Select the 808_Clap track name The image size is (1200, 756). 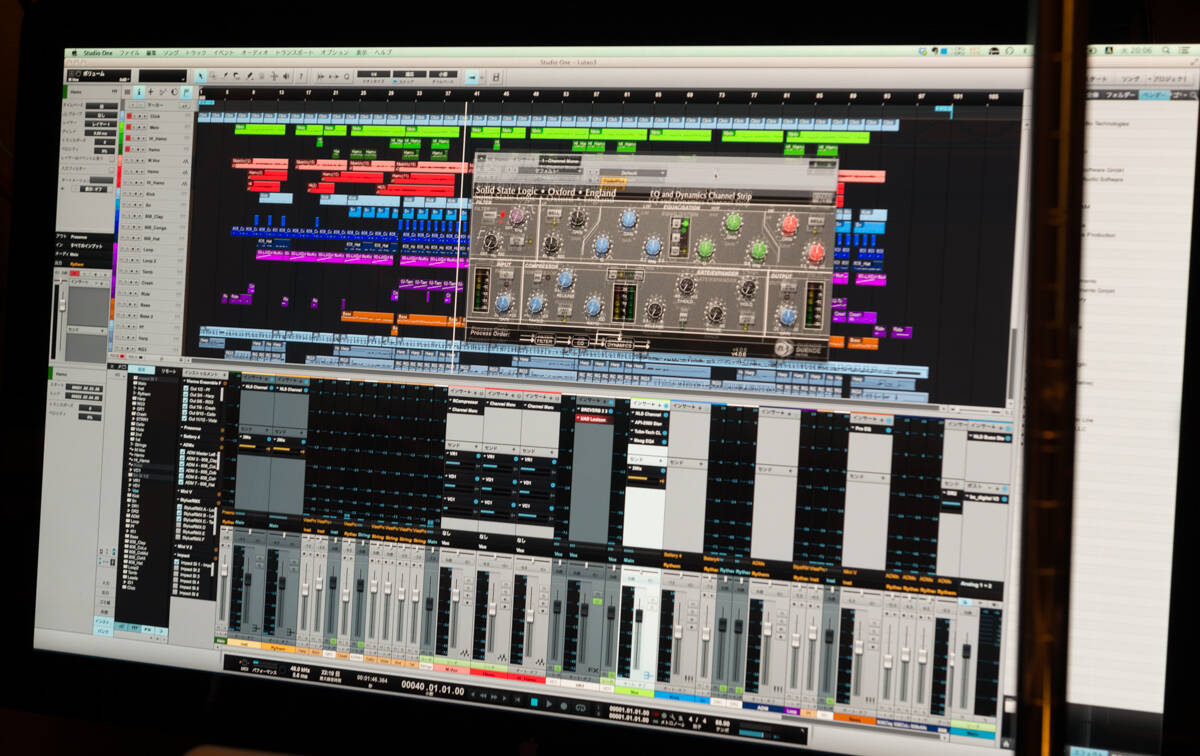153,215
